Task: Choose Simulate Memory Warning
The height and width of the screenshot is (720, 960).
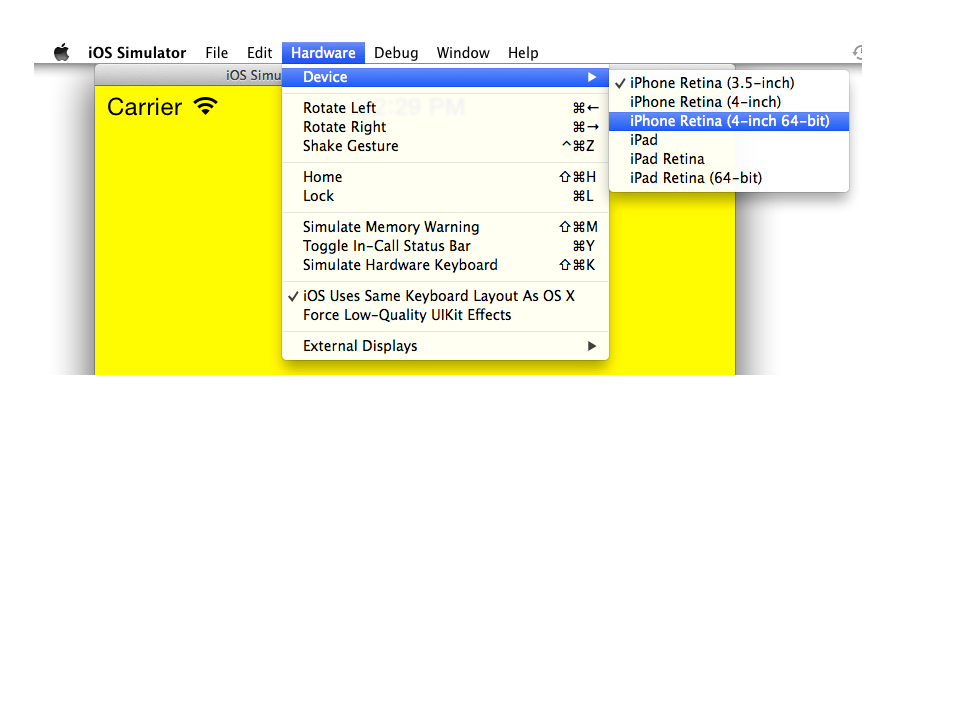Action: click(390, 227)
